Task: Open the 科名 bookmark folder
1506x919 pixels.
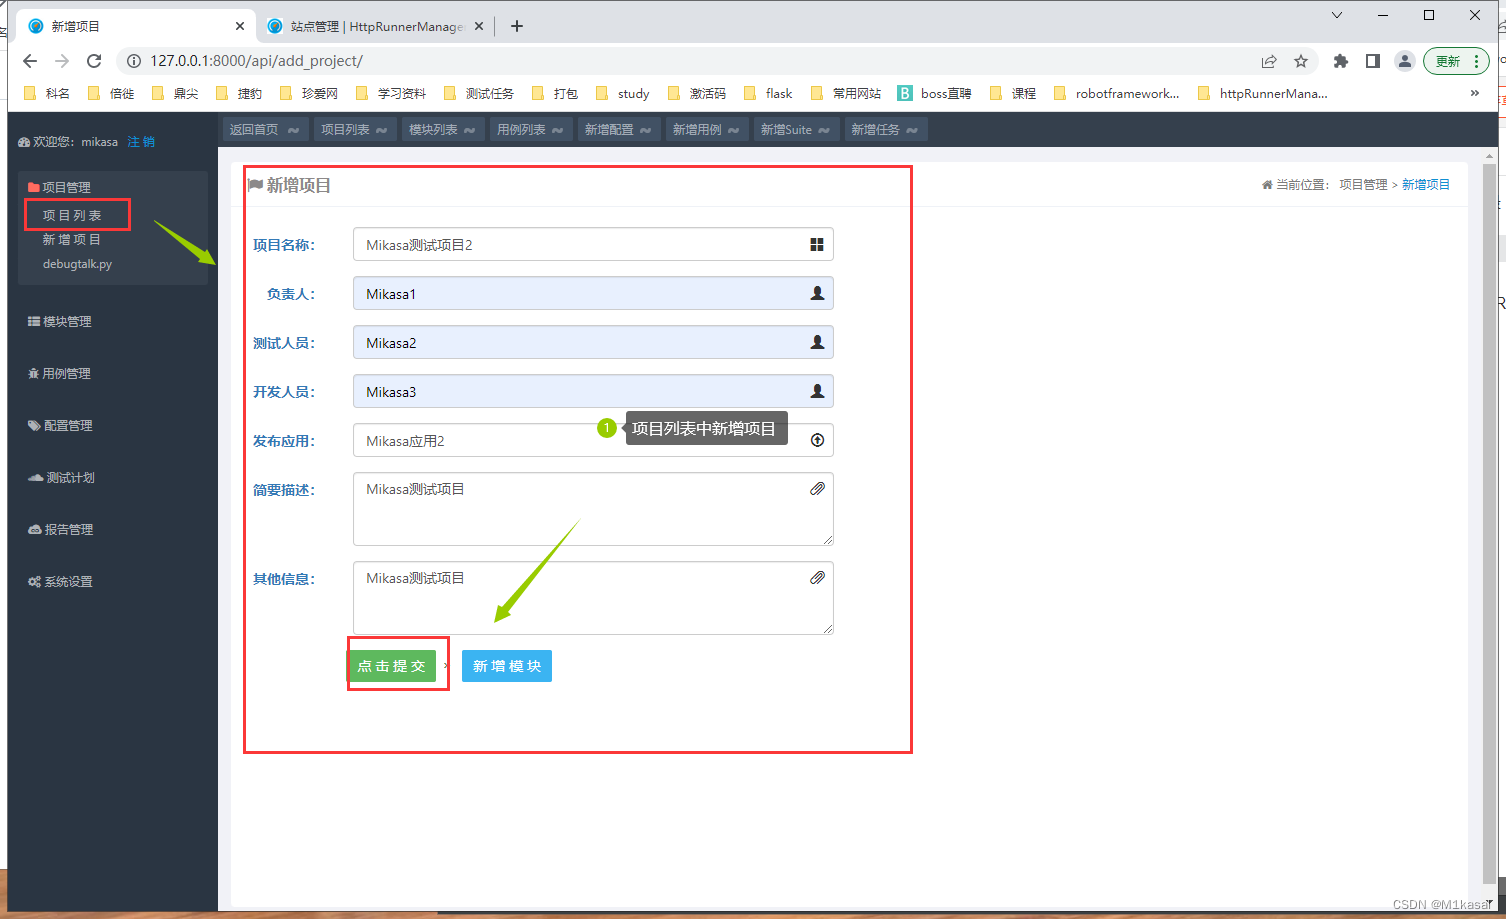Action: 47,93
